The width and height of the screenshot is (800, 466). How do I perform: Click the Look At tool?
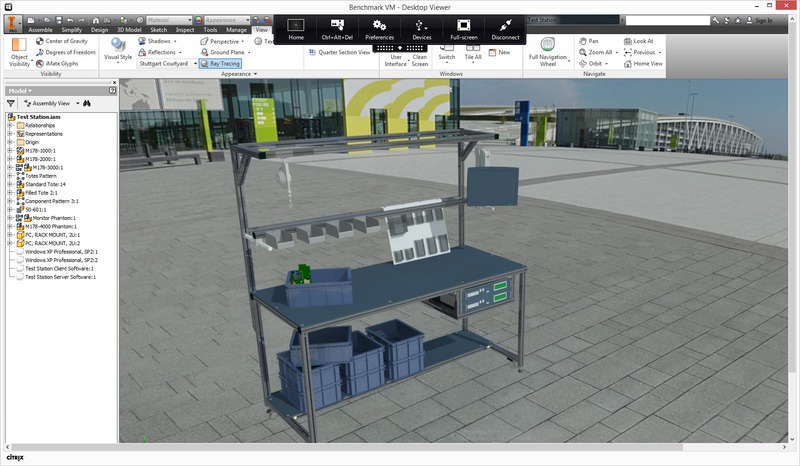click(626, 41)
